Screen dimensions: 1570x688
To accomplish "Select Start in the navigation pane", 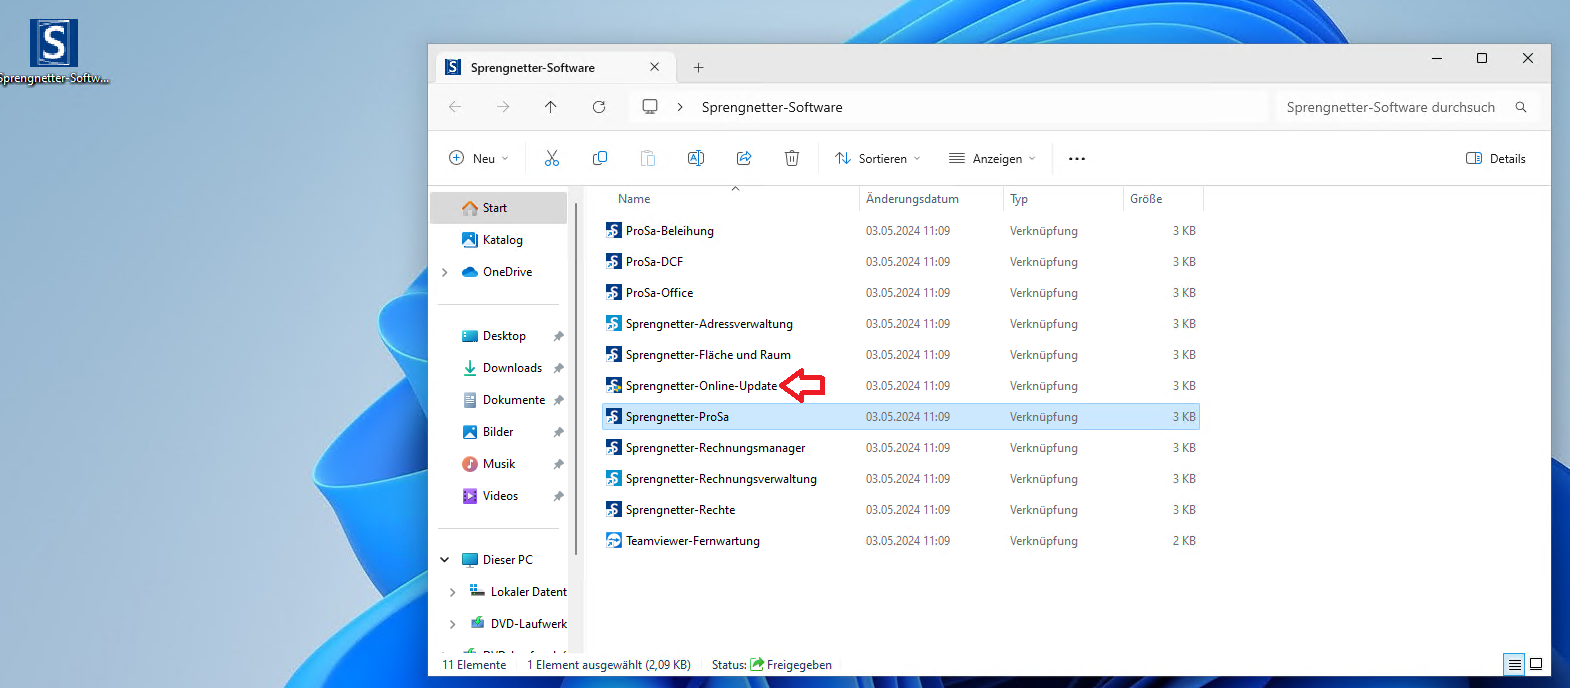I will 498,208.
